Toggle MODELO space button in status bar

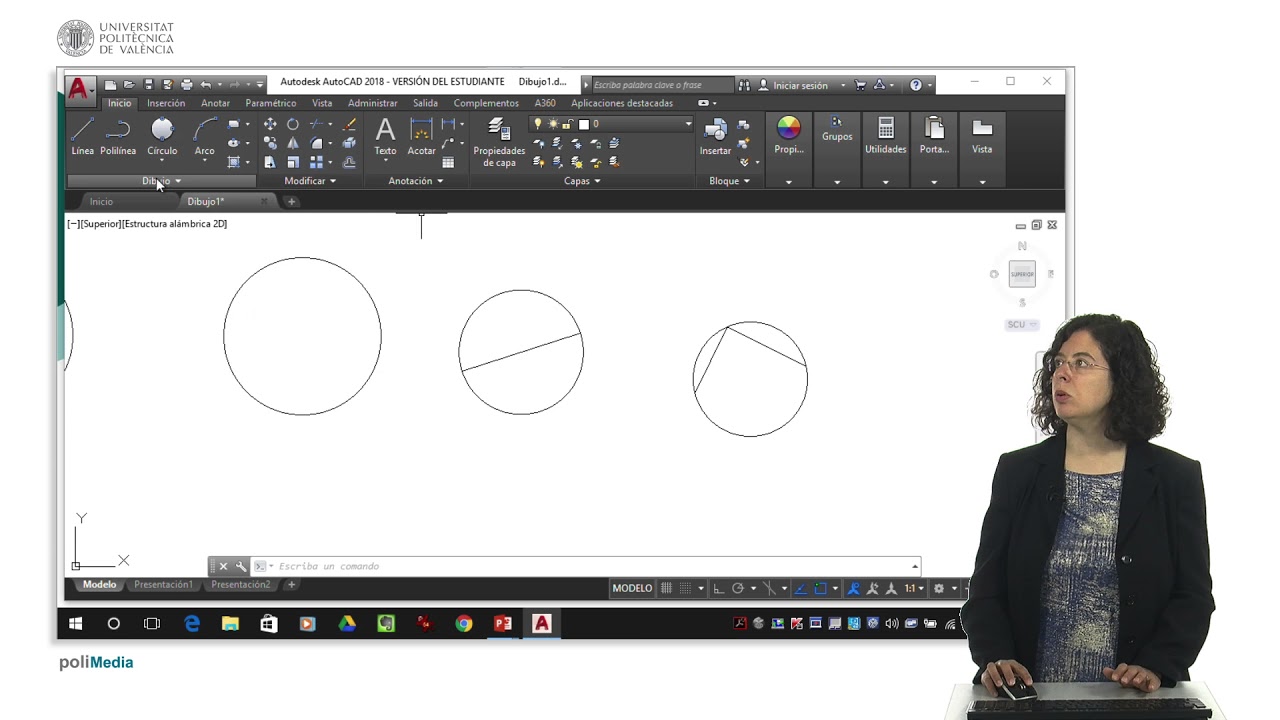point(632,588)
